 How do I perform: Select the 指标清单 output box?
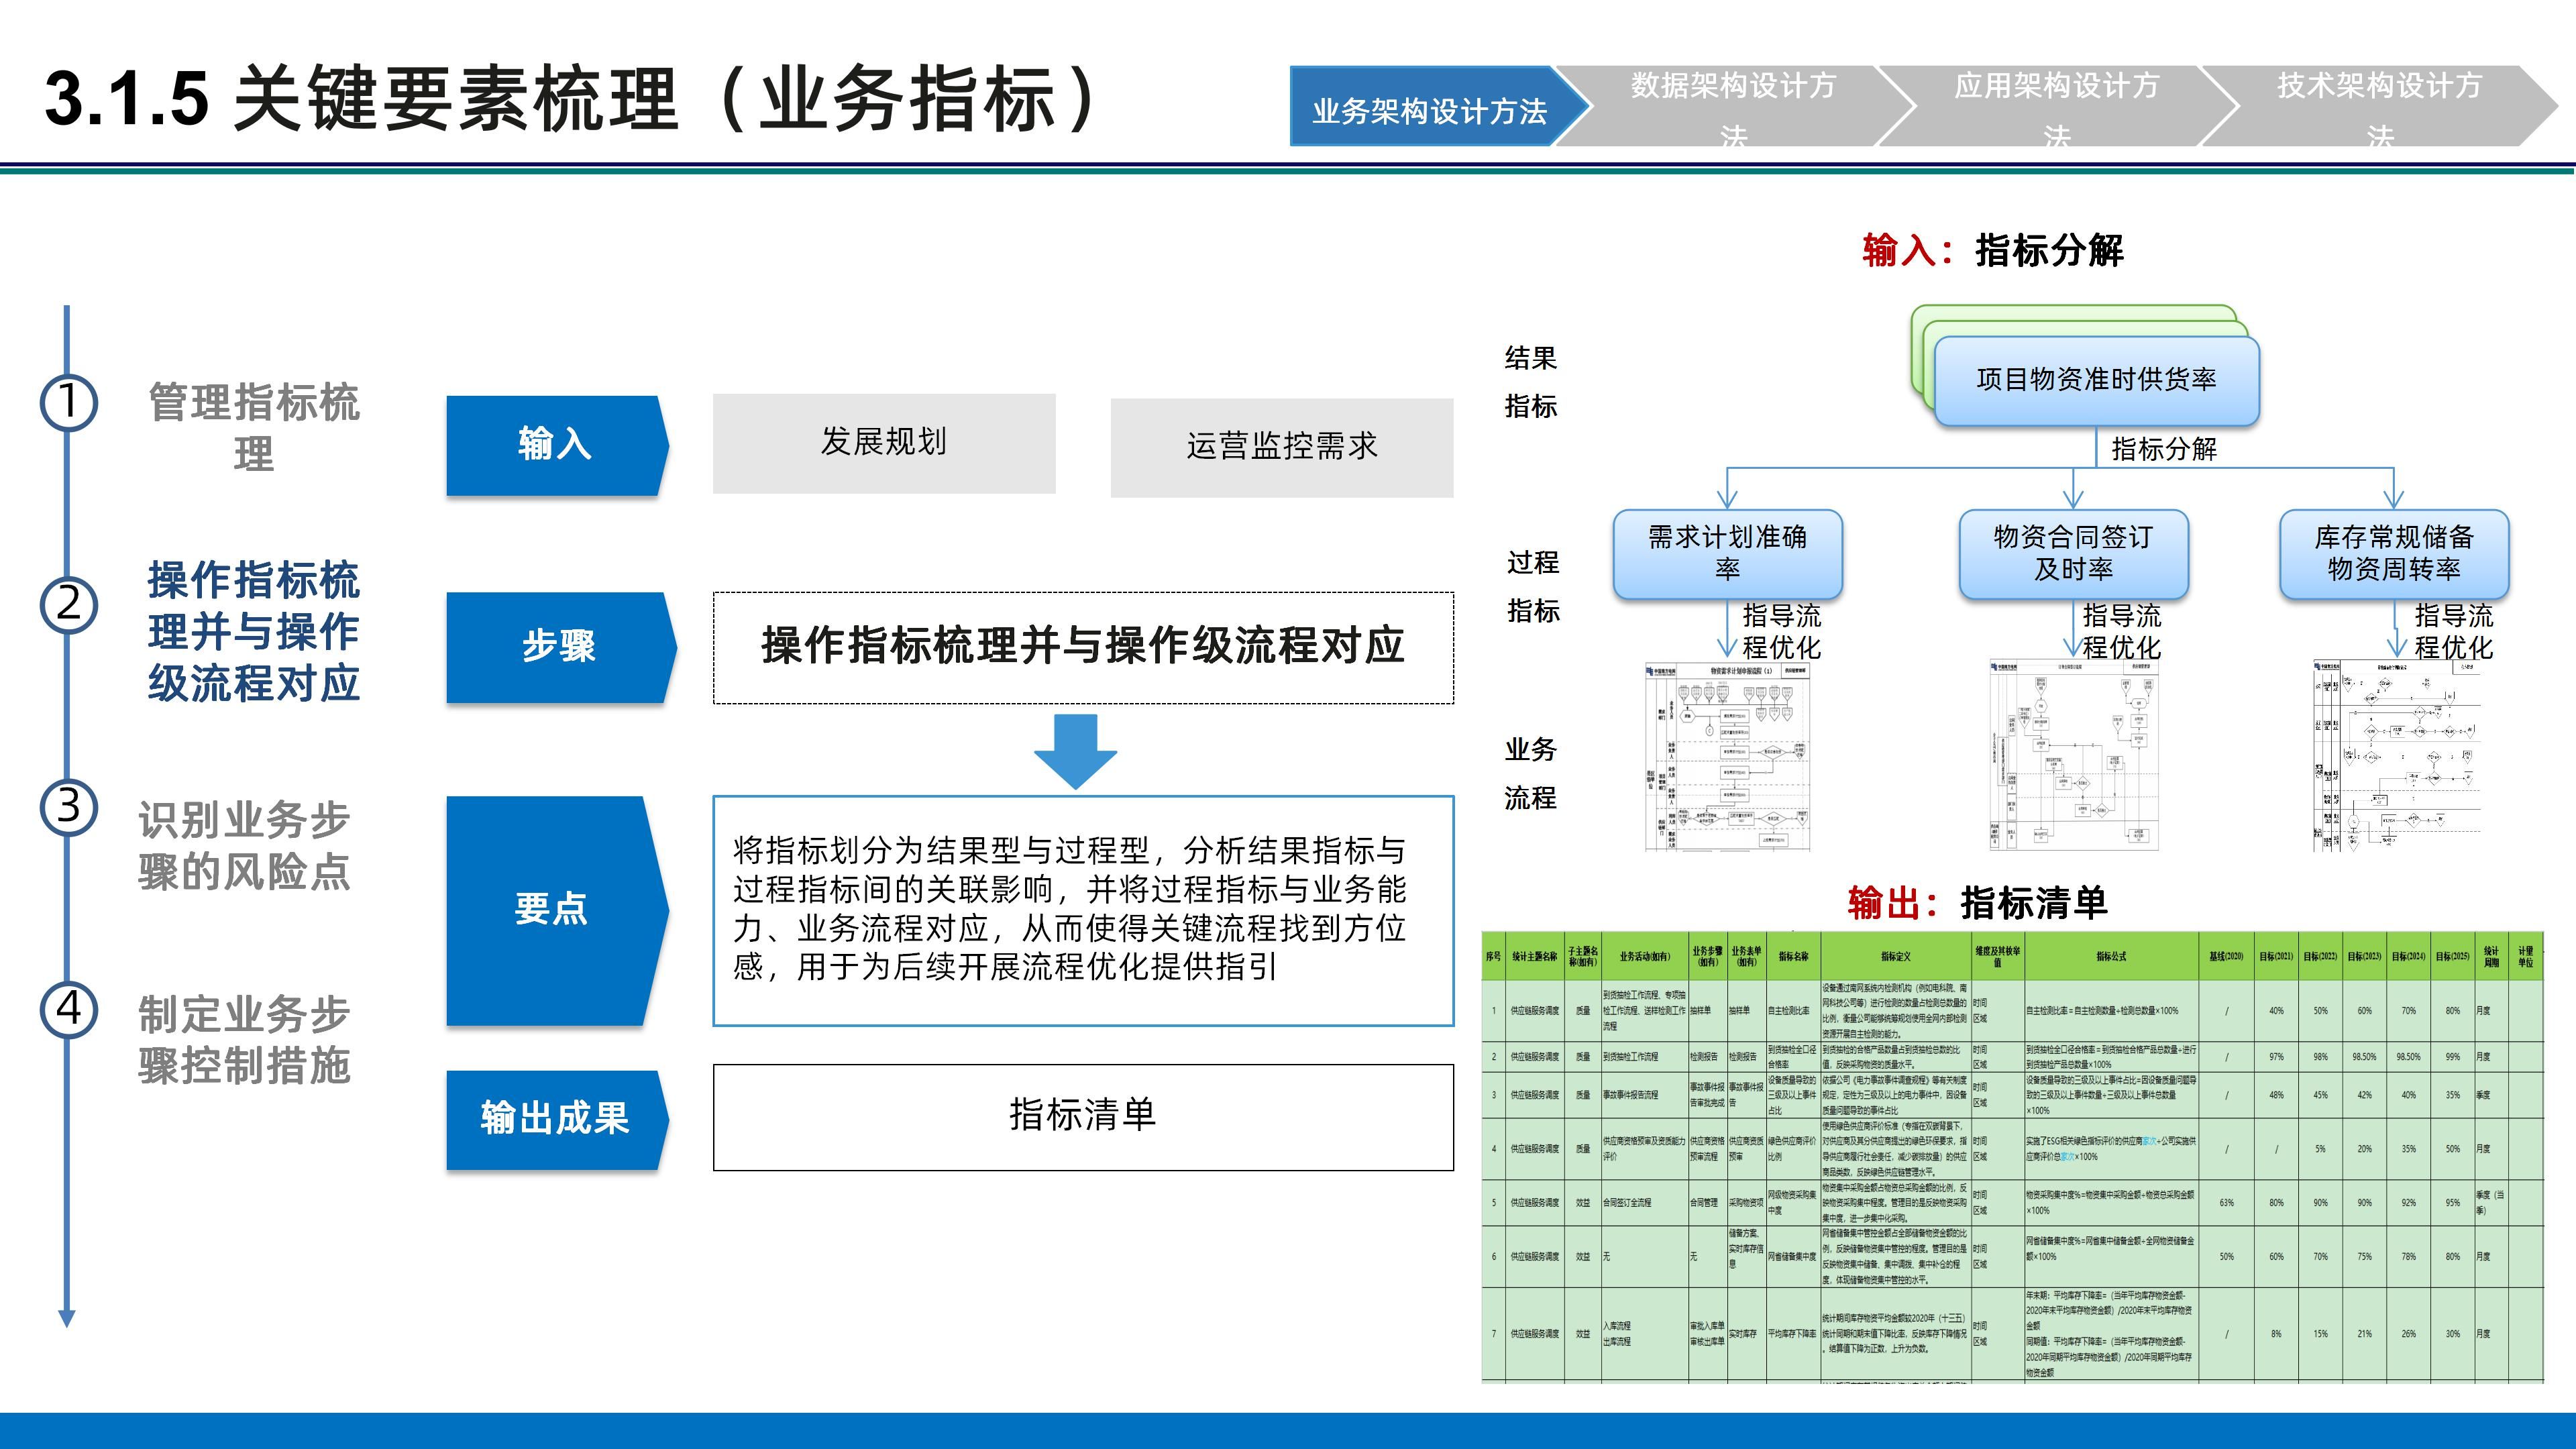(1083, 1117)
